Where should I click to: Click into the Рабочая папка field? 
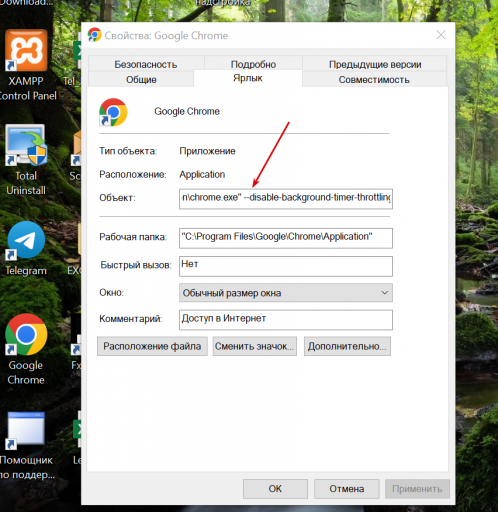(x=286, y=238)
